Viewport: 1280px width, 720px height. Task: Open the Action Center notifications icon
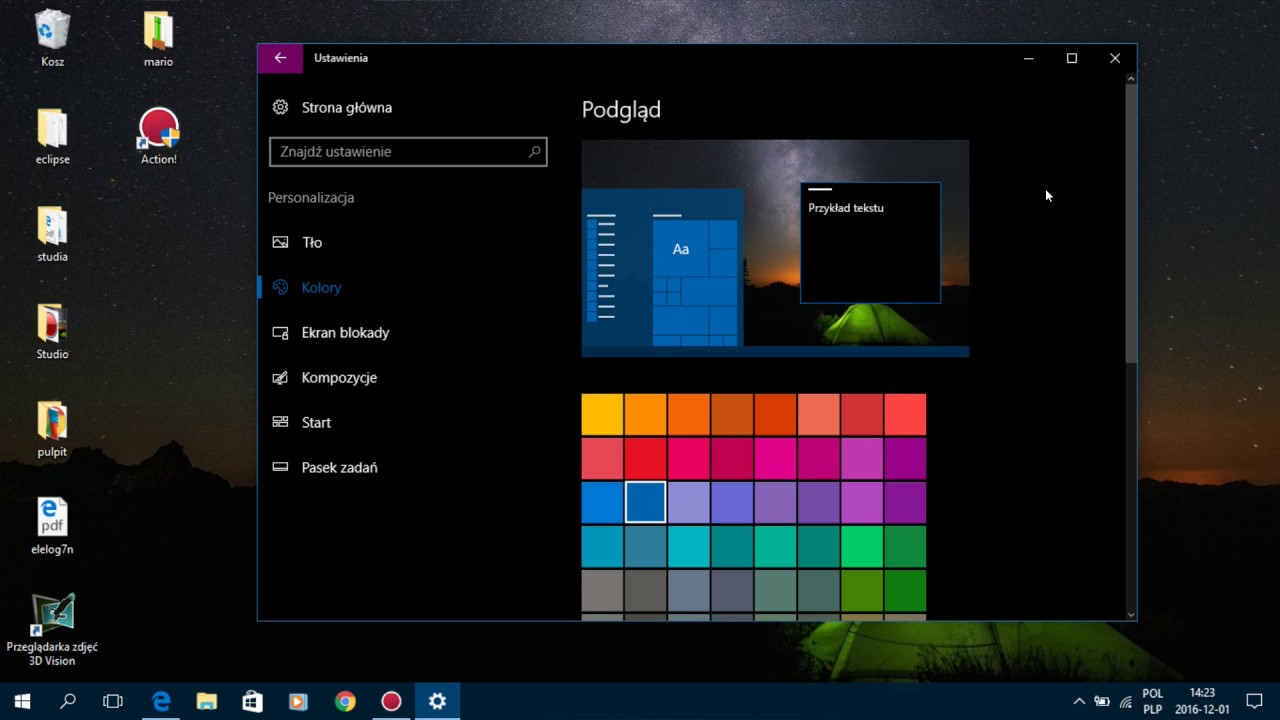click(1255, 701)
